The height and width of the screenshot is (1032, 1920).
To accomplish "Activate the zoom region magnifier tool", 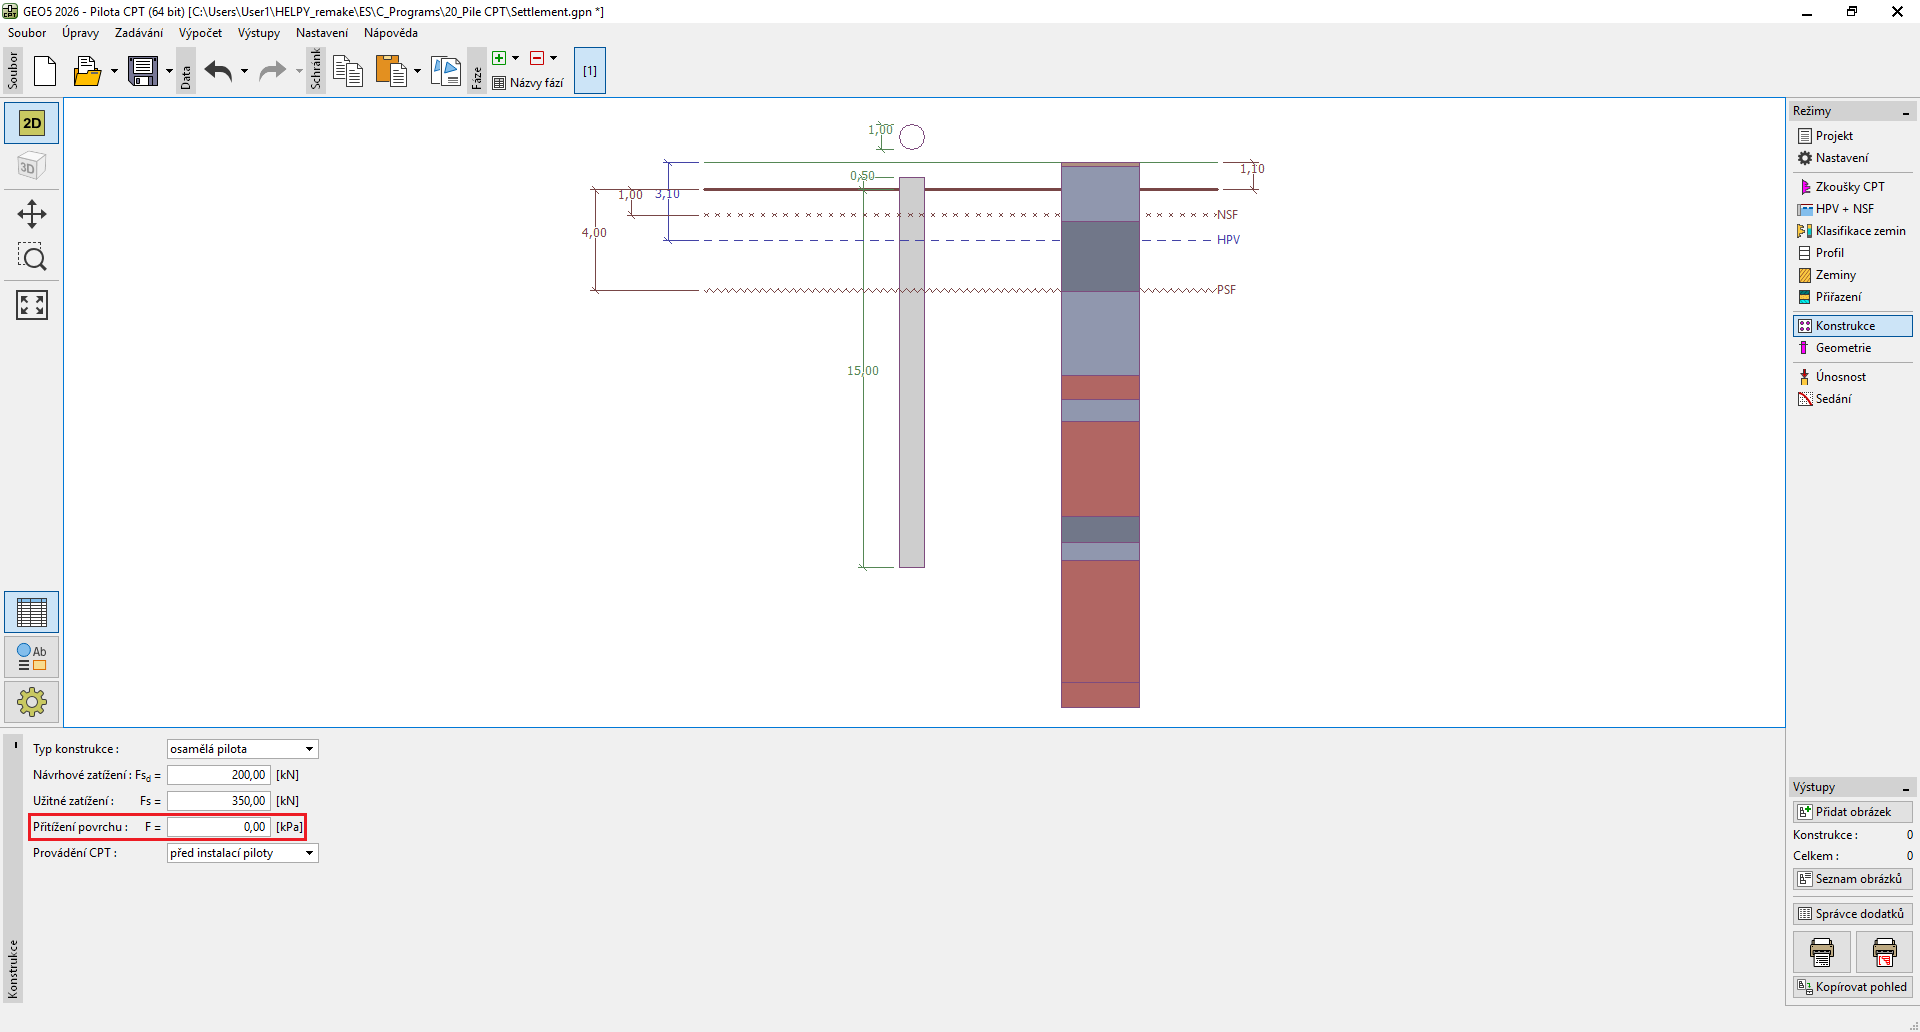I will tap(32, 258).
